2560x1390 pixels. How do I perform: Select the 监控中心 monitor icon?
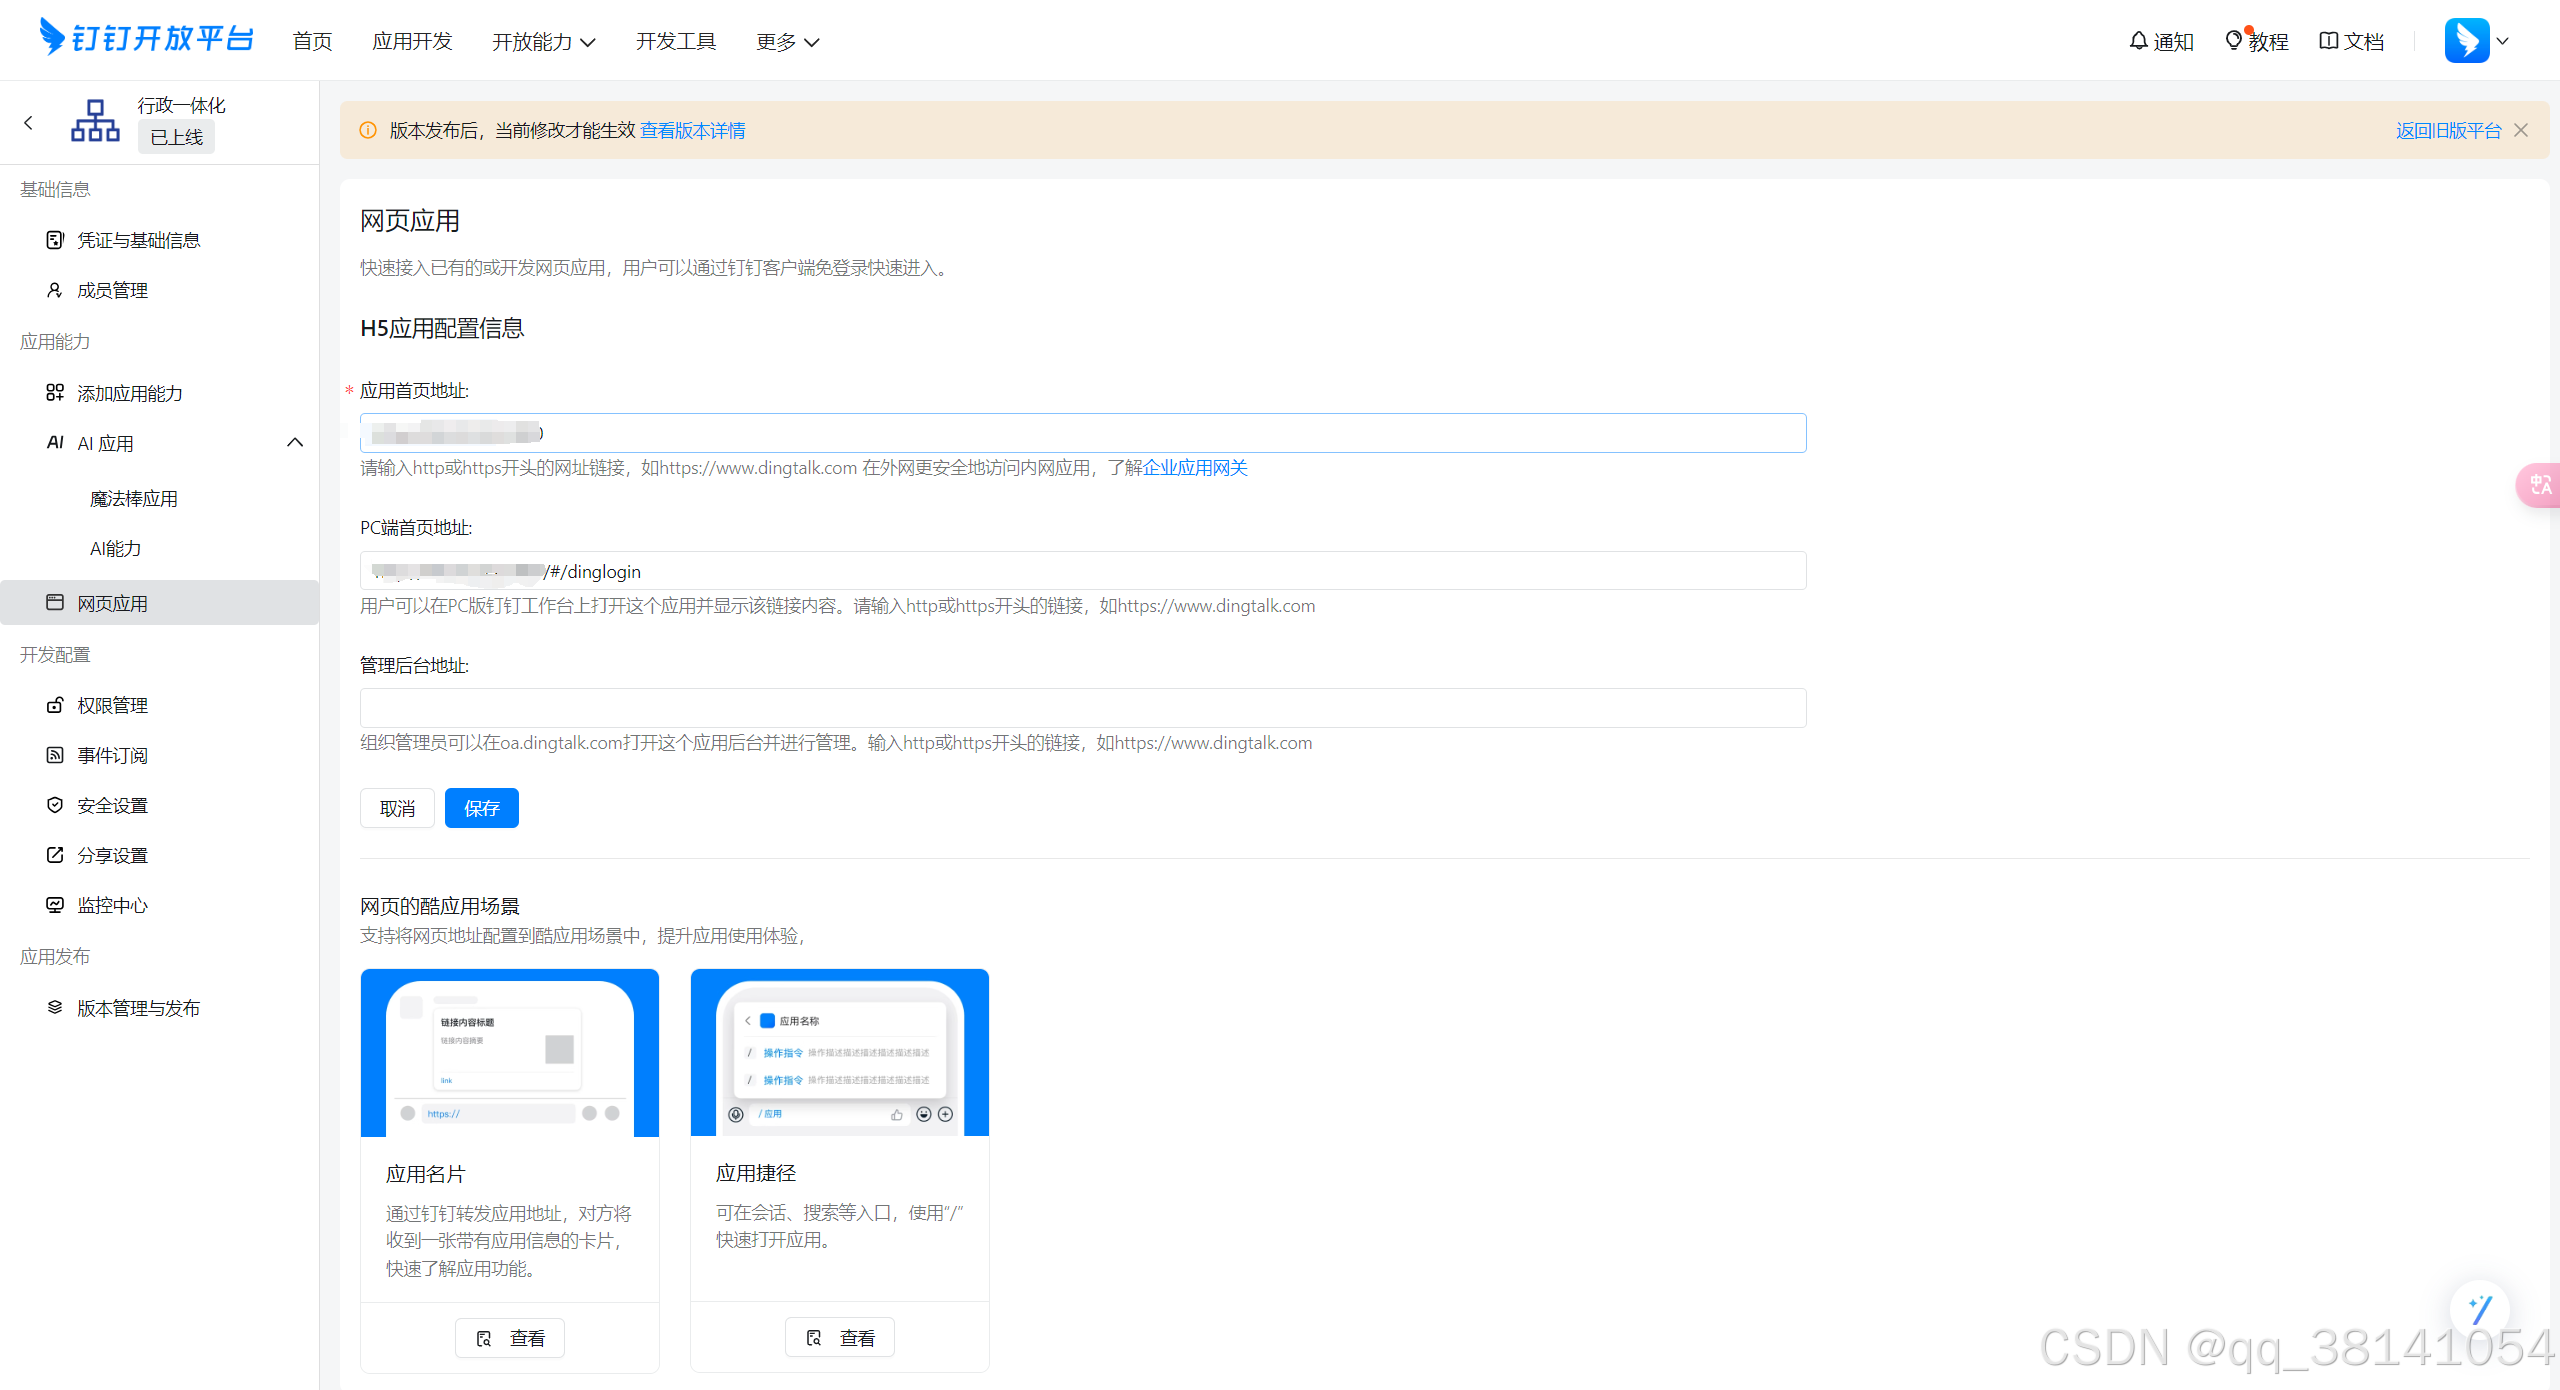[x=55, y=904]
